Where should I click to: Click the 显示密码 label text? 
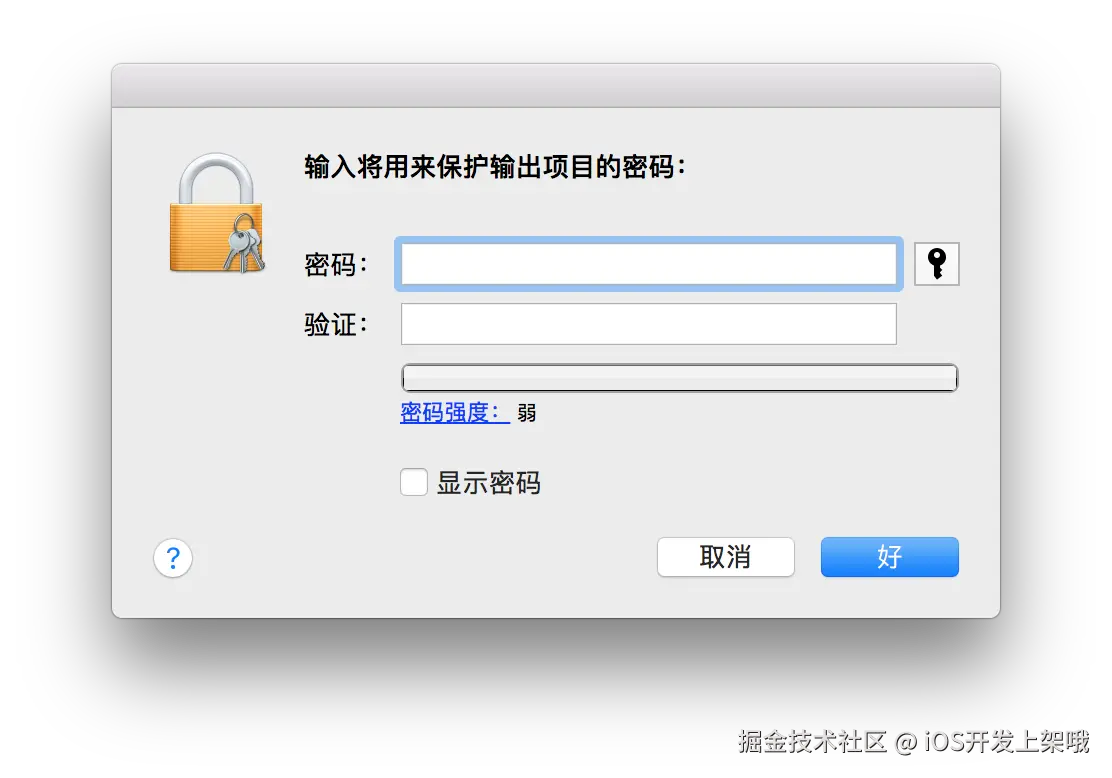[489, 483]
